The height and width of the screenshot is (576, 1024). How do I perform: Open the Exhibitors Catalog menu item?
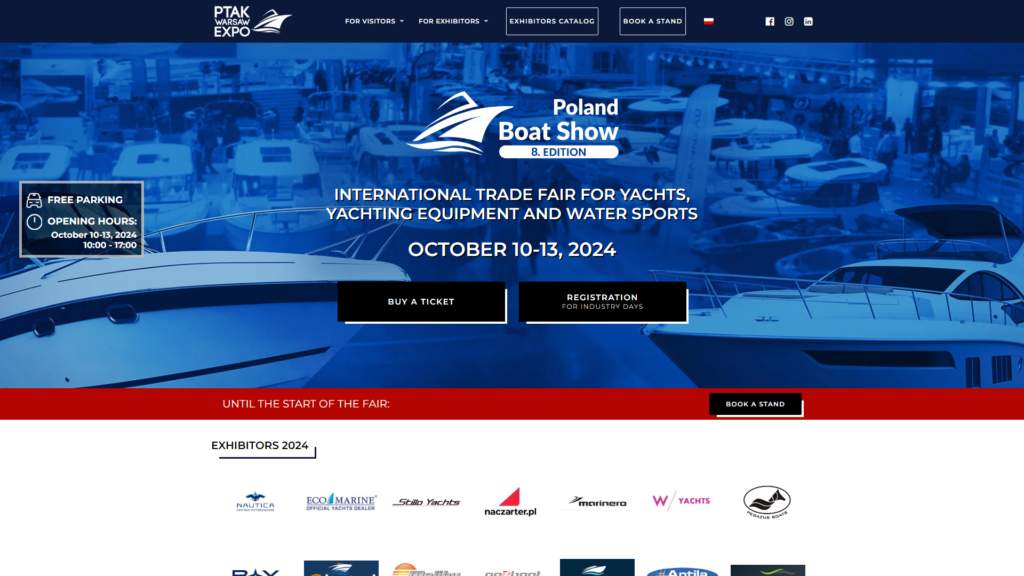552,21
